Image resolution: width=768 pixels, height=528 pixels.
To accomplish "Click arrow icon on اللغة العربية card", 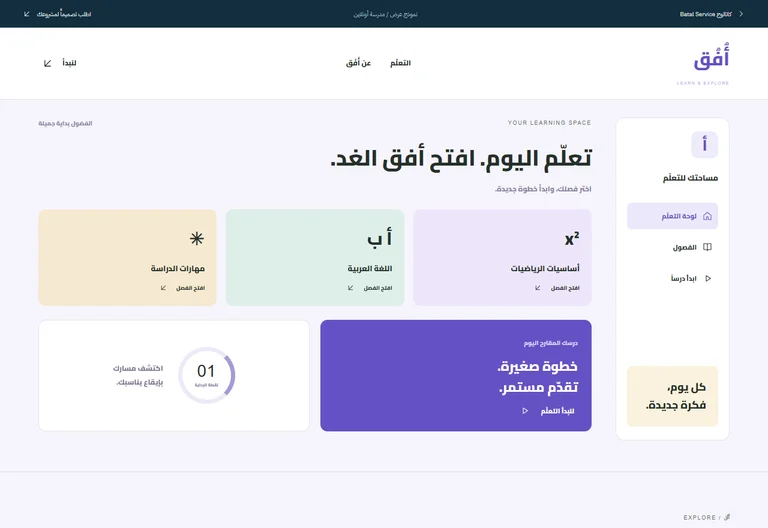I will [x=350, y=288].
